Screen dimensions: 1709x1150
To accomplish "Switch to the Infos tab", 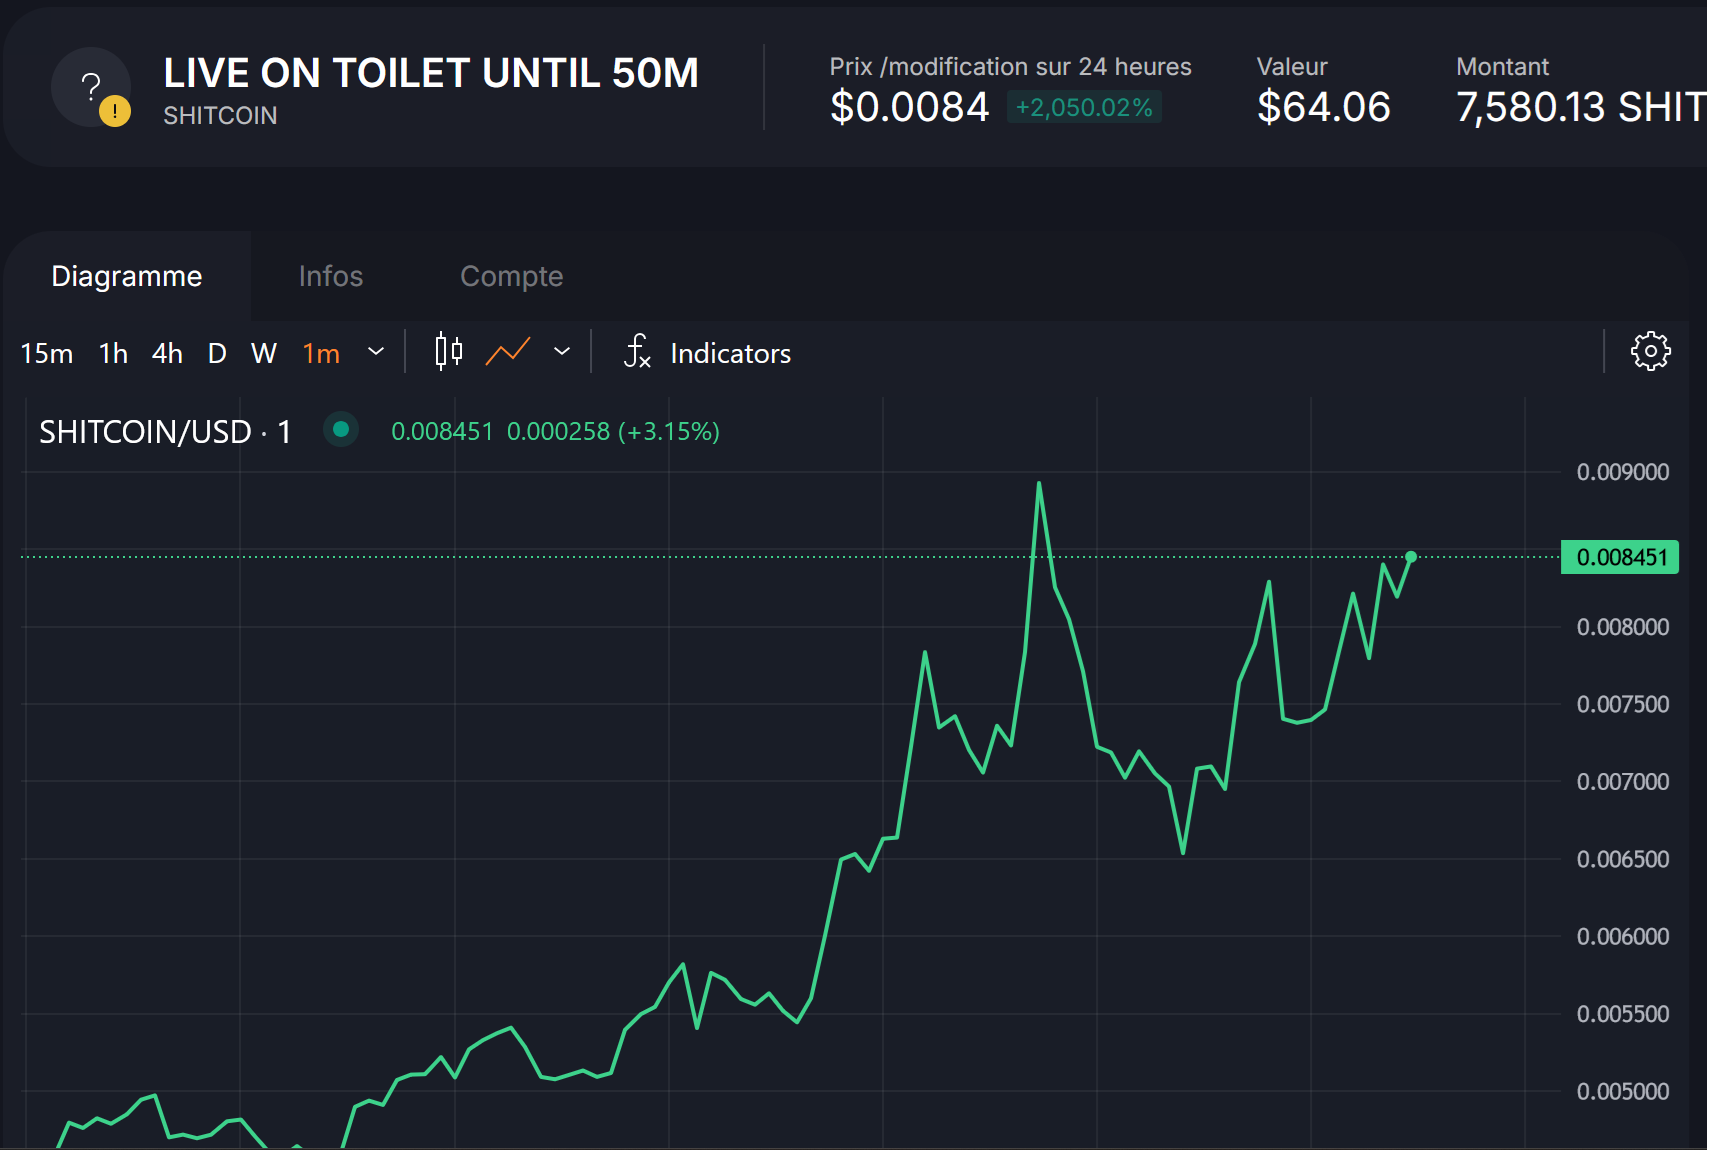I will pyautogui.click(x=330, y=276).
